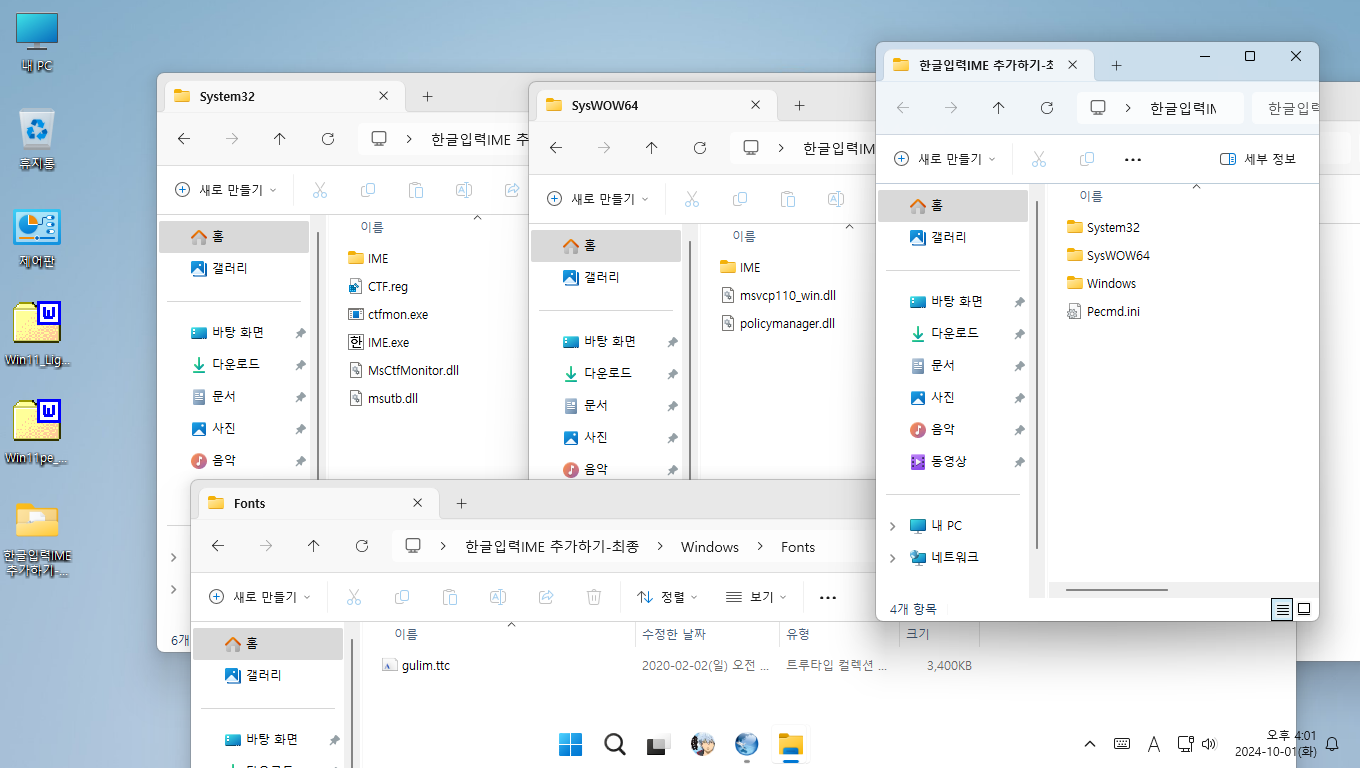
Task: Select the ctfmon.exe file in System32
Action: 397,314
